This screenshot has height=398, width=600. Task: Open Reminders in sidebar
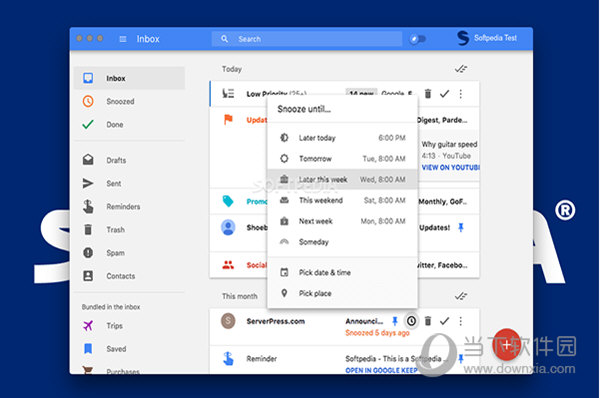pyautogui.click(x=129, y=207)
